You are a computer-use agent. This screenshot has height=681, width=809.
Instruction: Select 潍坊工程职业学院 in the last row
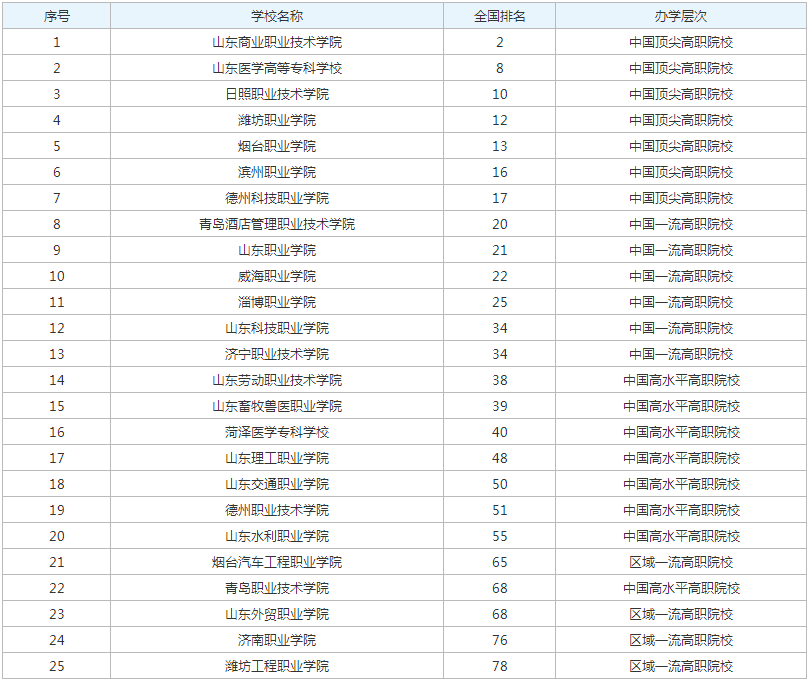click(277, 666)
